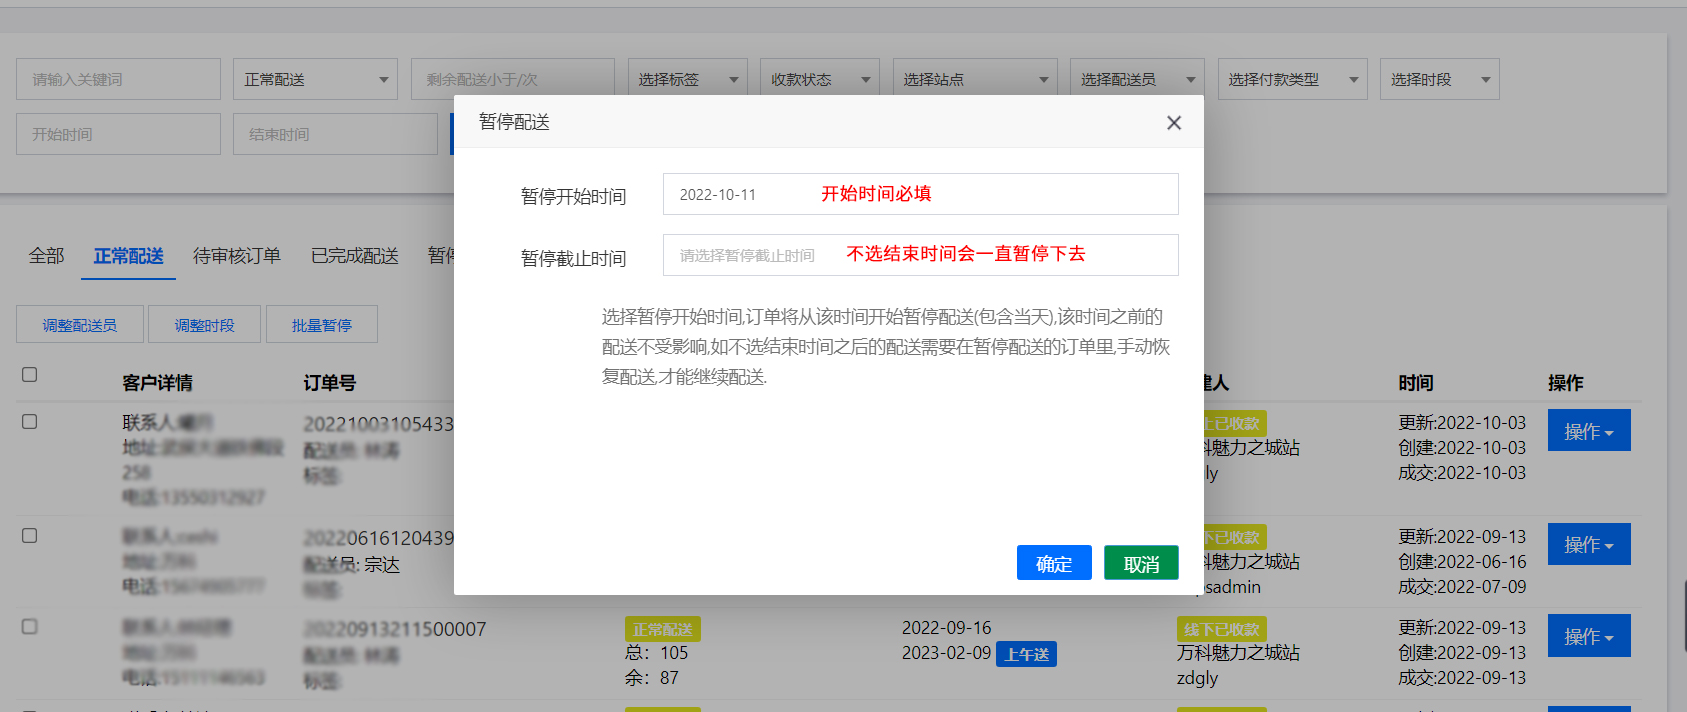The height and width of the screenshot is (712, 1687).
Task: Check the first order row checkbox
Action: [x=30, y=422]
